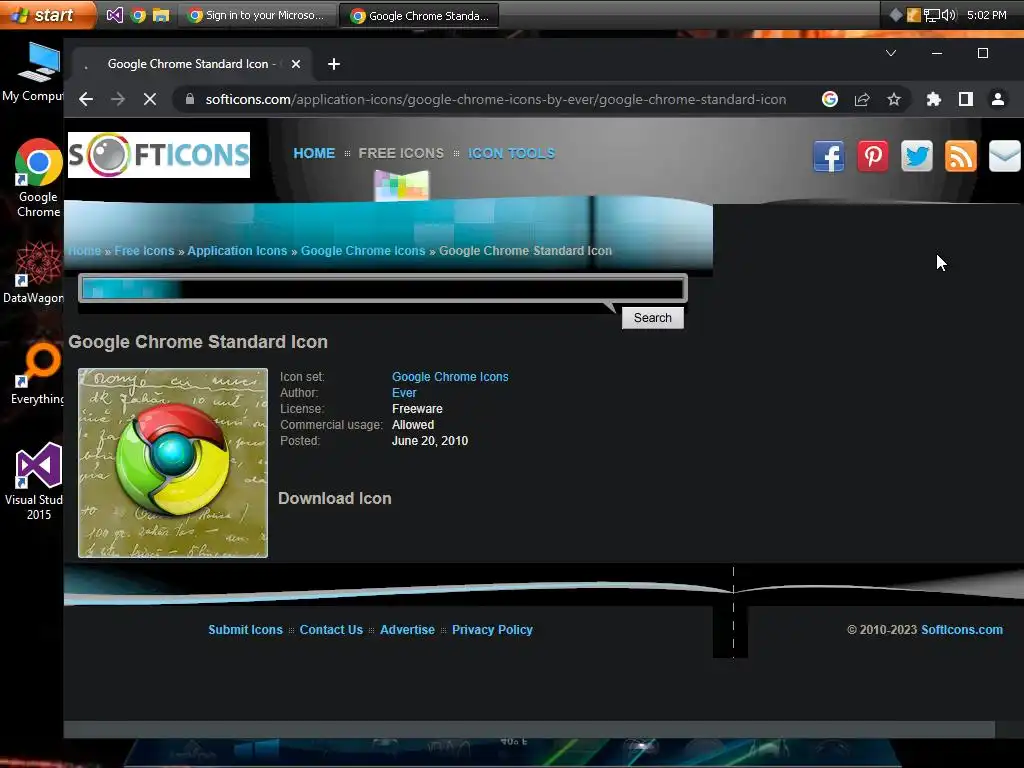This screenshot has width=1024, height=768.
Task: Open the Facebook social icon
Action: click(x=829, y=156)
